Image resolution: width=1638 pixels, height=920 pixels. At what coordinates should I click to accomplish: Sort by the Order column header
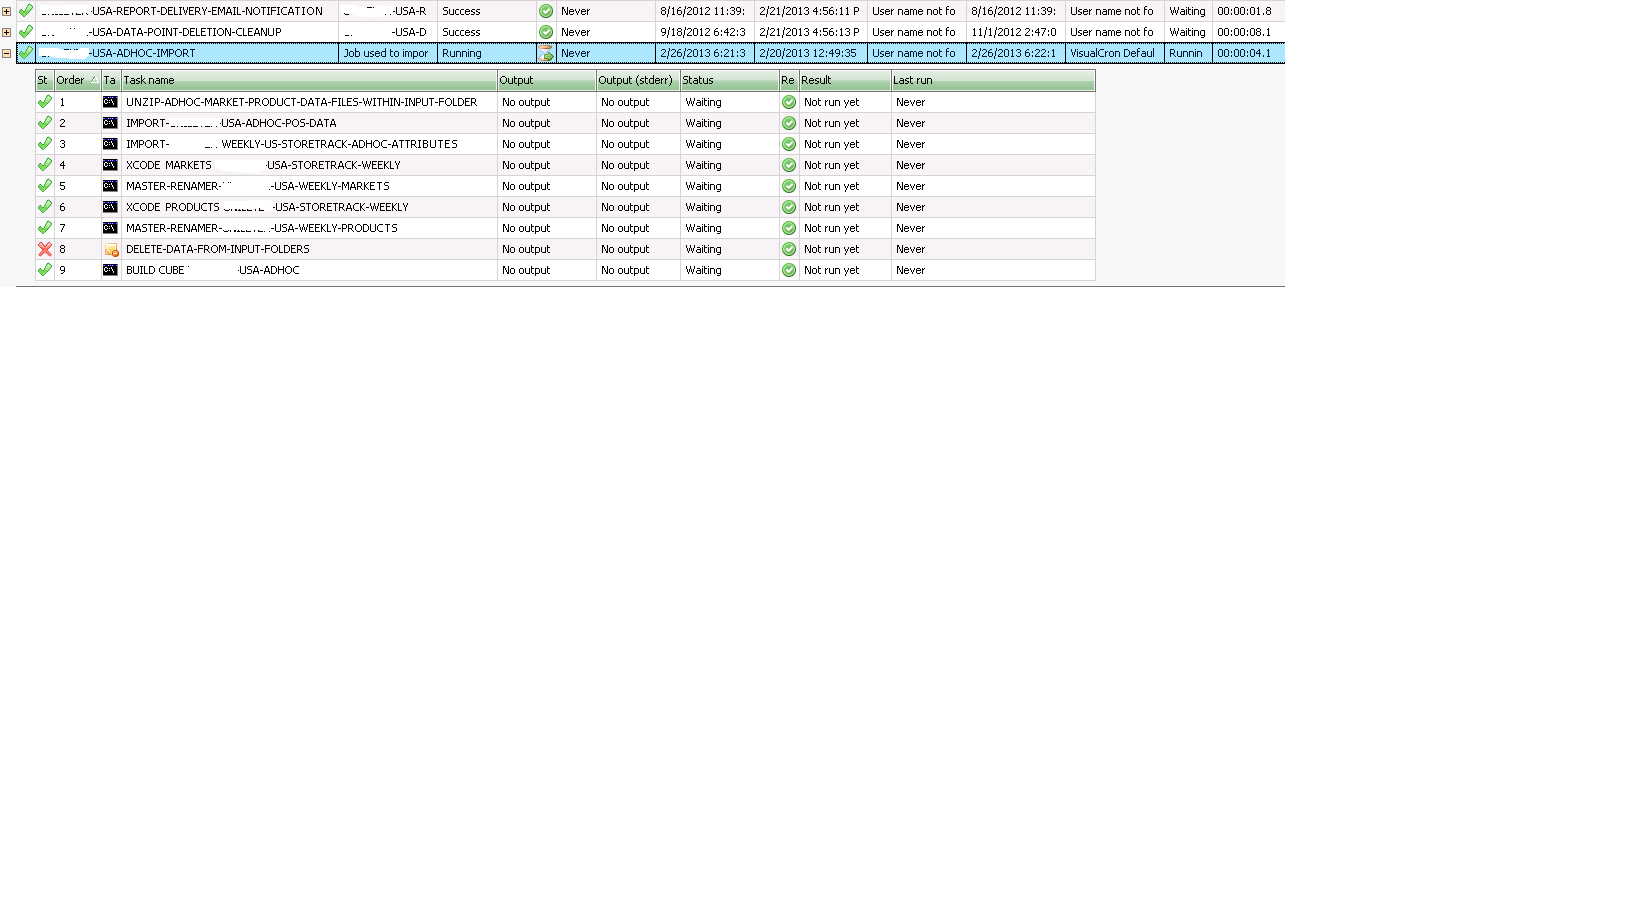tap(76, 80)
